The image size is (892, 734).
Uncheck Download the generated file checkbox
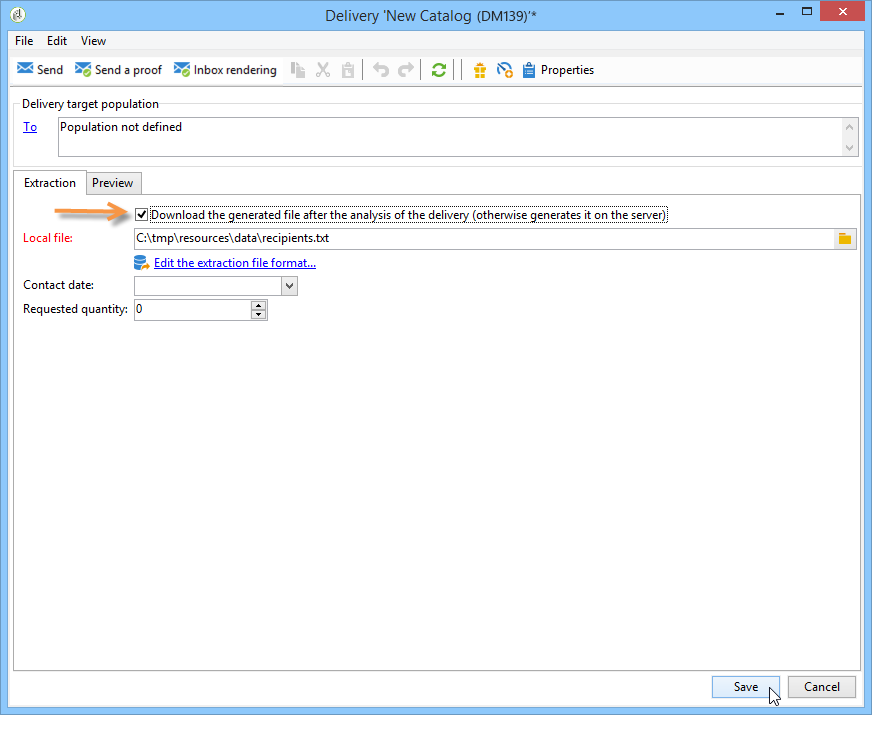tap(141, 215)
